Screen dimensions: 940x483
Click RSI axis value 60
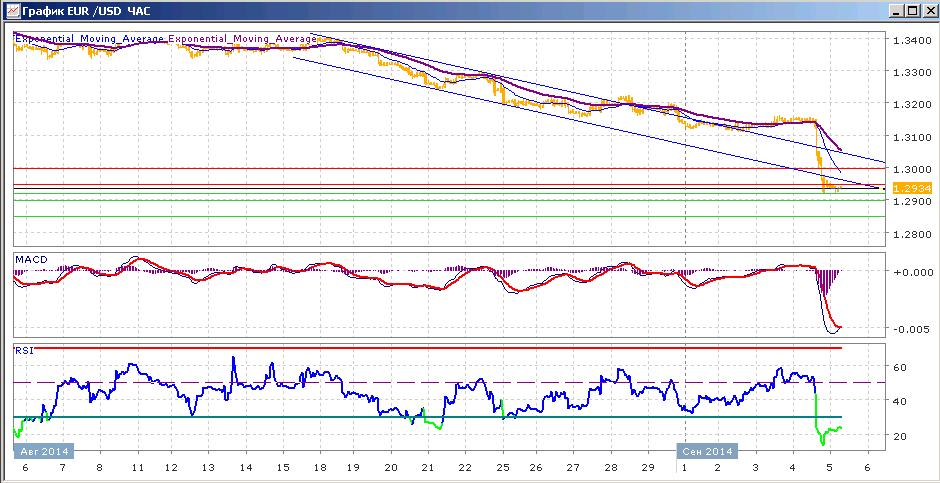900,367
